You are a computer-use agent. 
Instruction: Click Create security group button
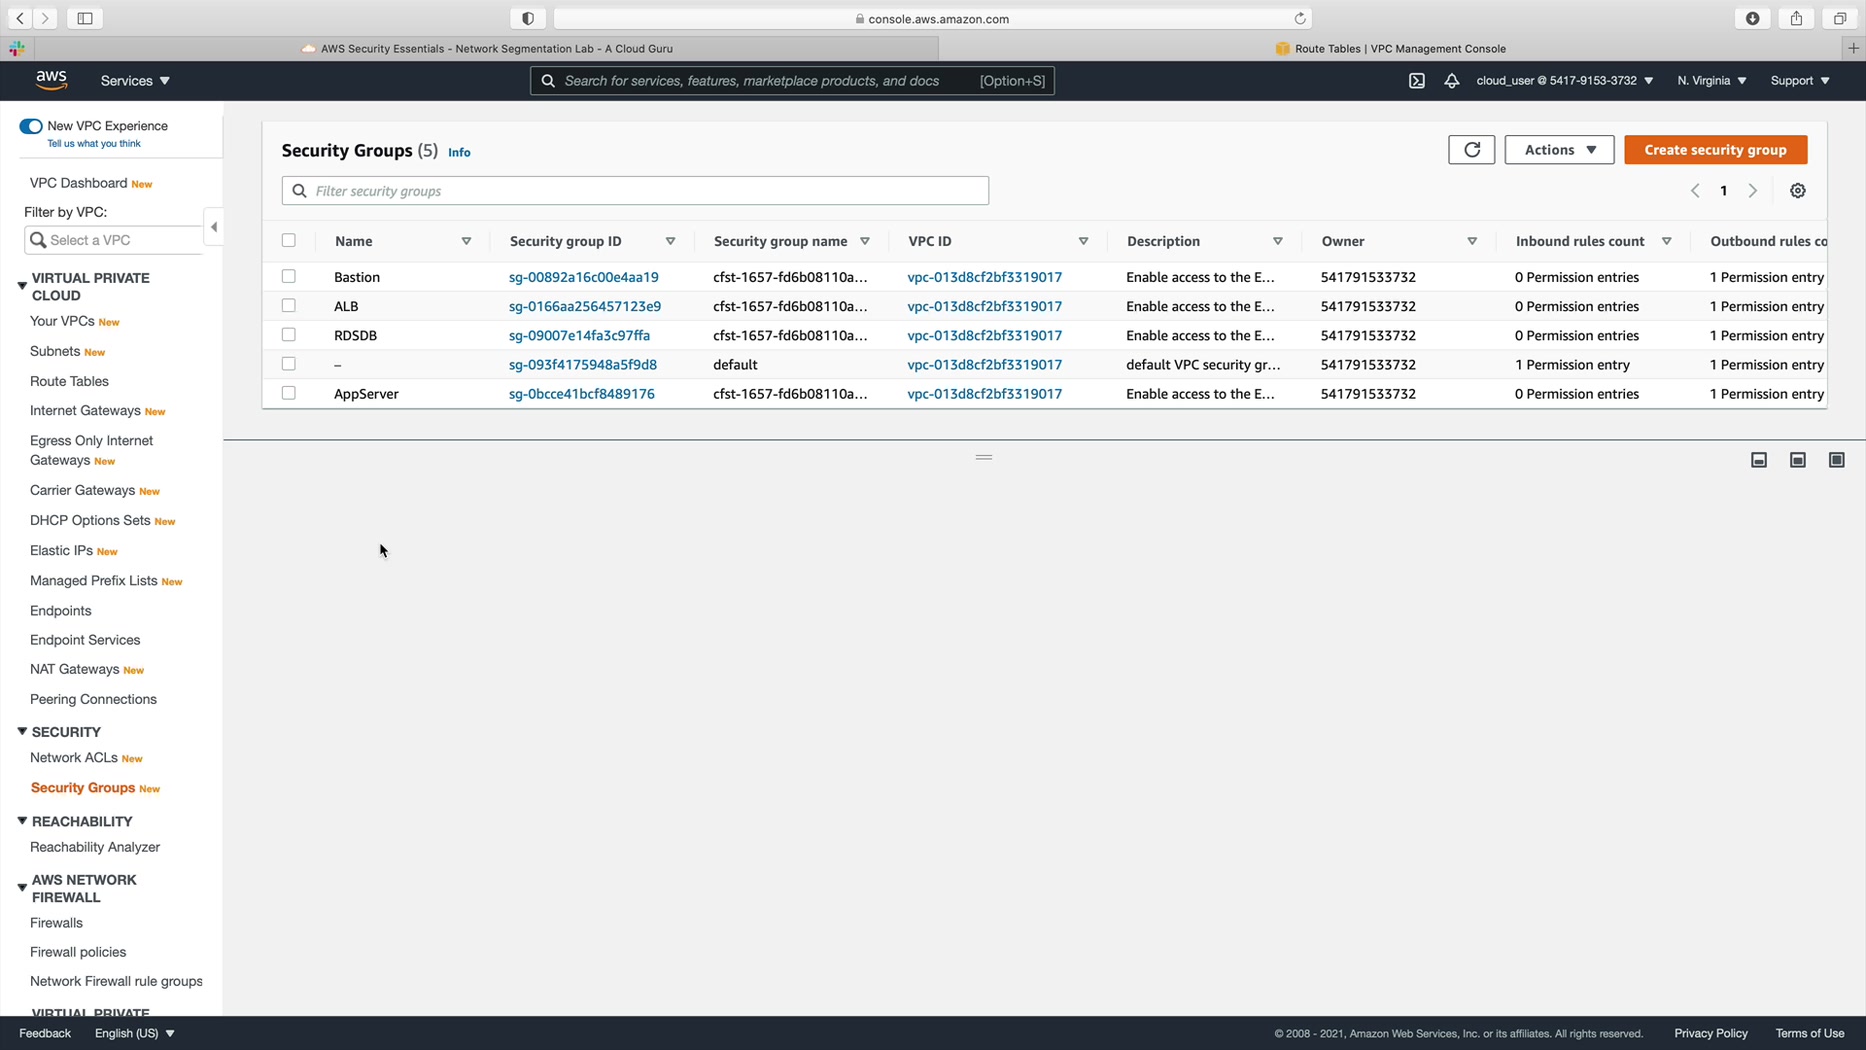[x=1715, y=150]
